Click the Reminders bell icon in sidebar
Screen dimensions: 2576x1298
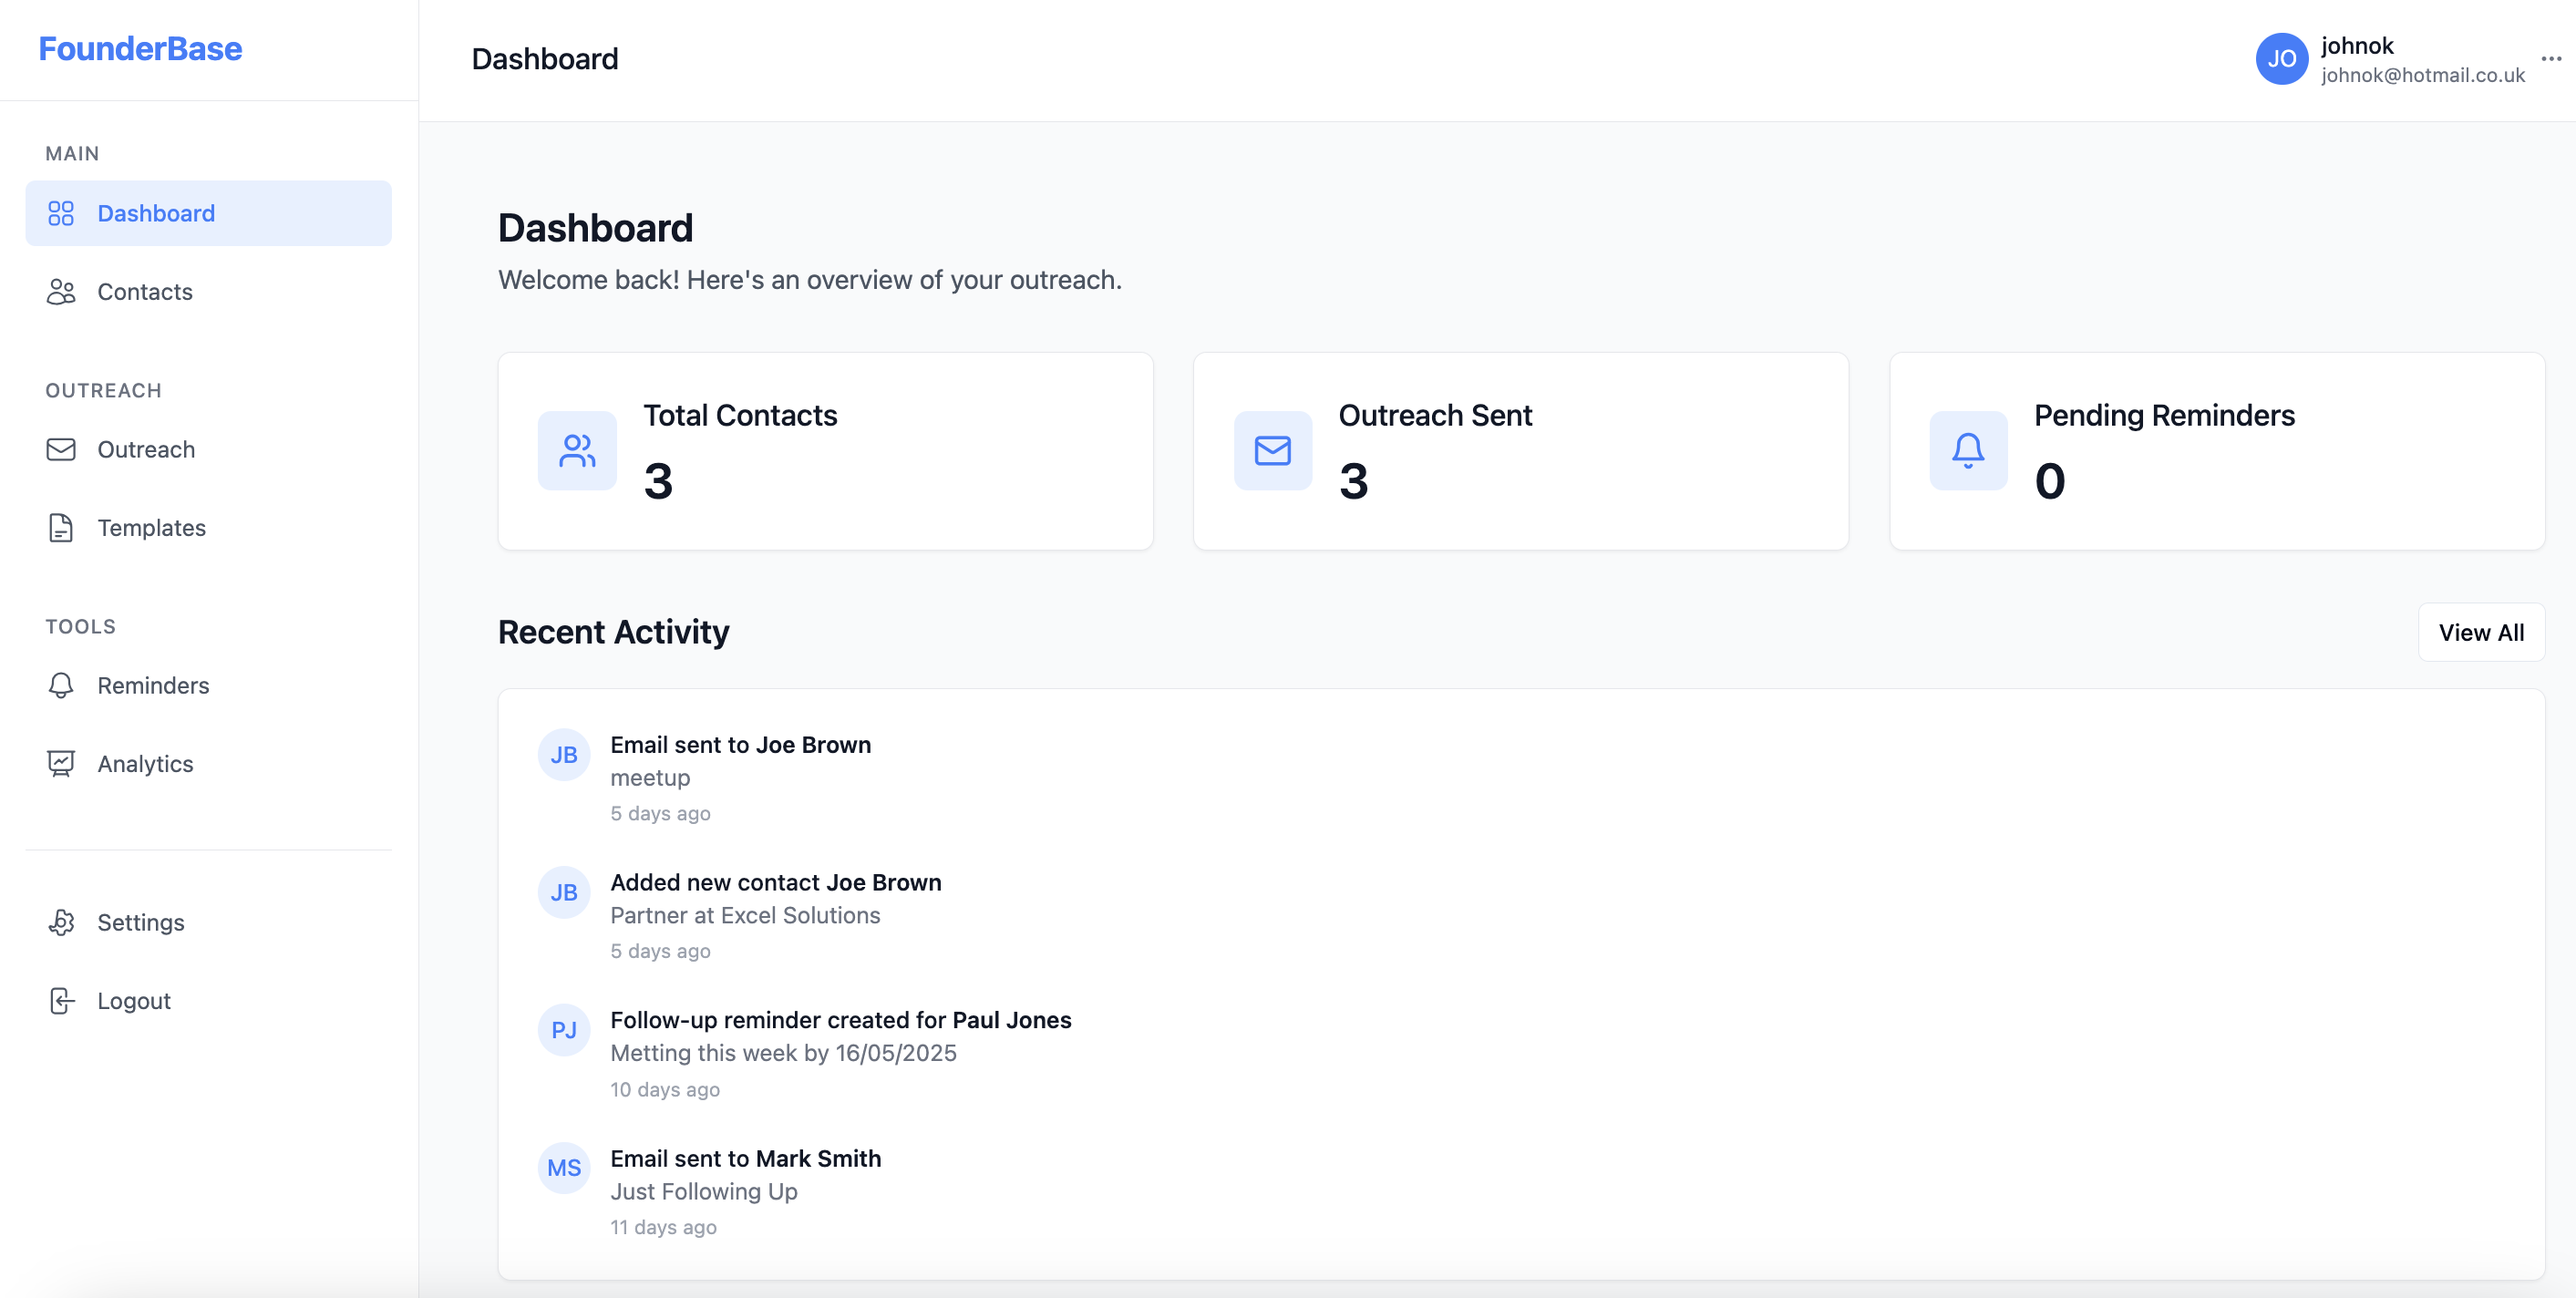(x=61, y=686)
